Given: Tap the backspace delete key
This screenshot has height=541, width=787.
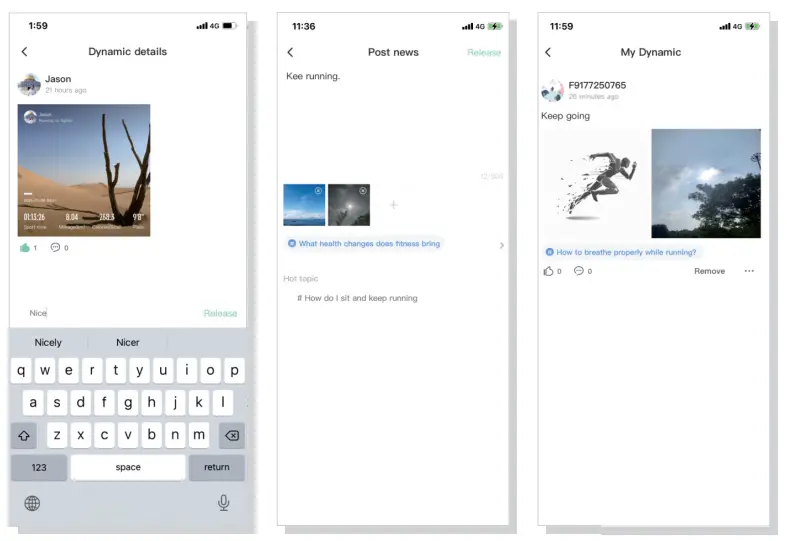Looking at the screenshot, I should [232, 435].
